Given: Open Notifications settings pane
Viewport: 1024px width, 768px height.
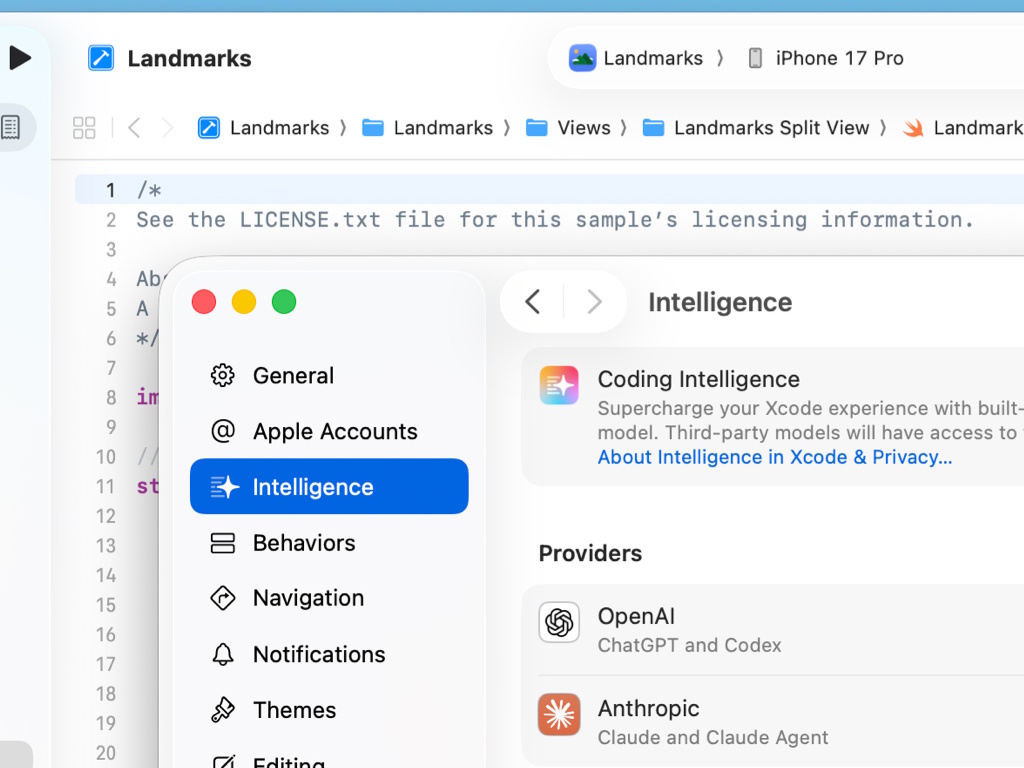Looking at the screenshot, I should tap(319, 654).
